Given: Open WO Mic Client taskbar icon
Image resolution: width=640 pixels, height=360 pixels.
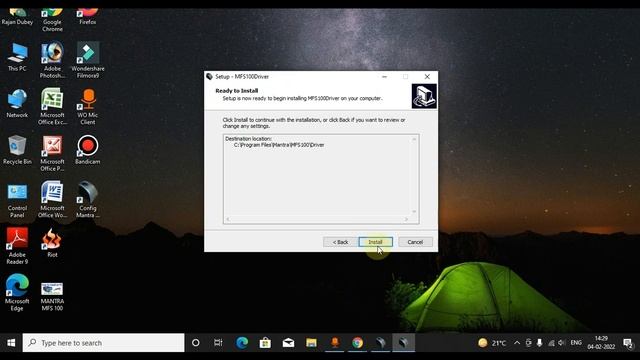Looking at the screenshot, I should coord(335,343).
